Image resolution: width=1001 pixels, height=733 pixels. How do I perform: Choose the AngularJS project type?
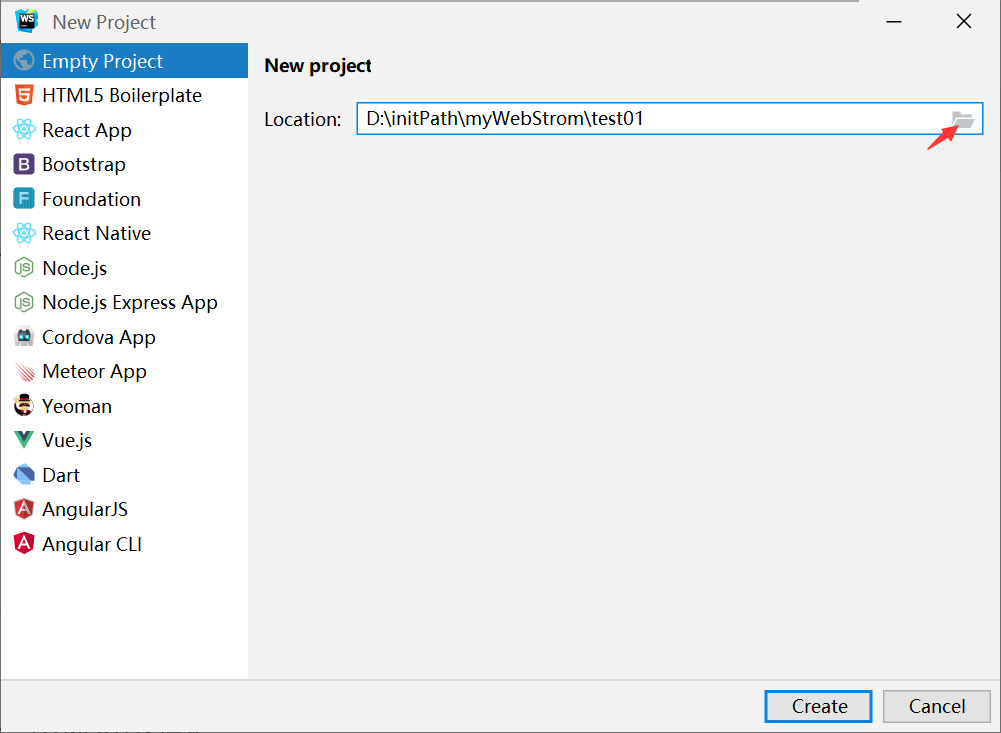coord(25,509)
